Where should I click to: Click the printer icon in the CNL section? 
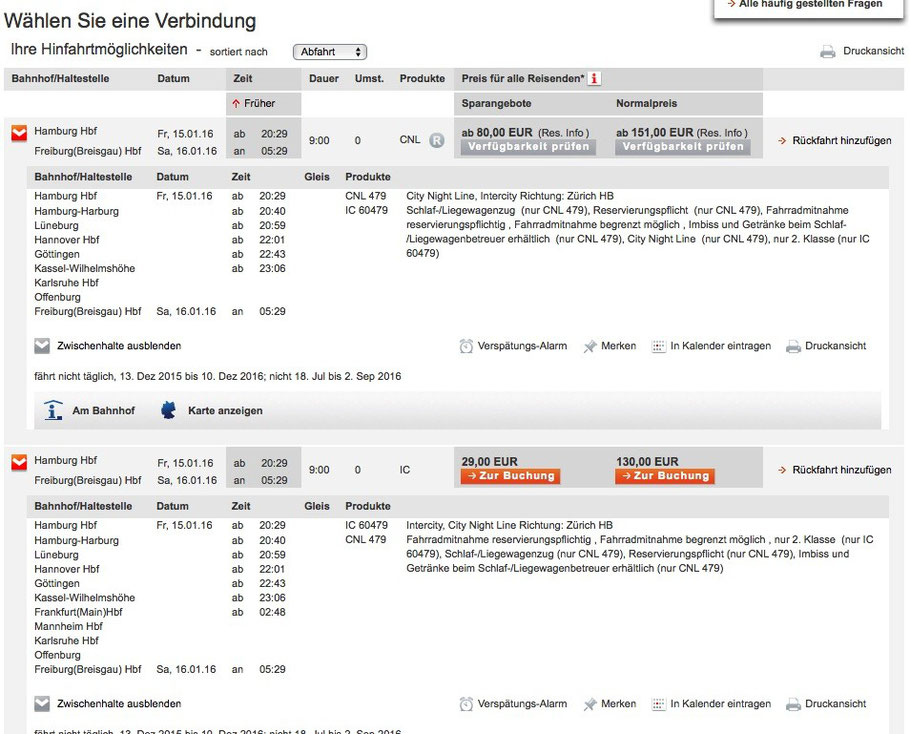click(793, 346)
